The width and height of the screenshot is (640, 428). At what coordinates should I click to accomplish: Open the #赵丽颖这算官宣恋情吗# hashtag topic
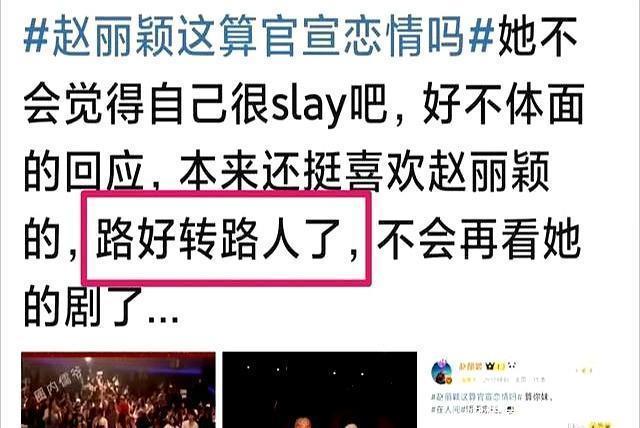tap(259, 36)
